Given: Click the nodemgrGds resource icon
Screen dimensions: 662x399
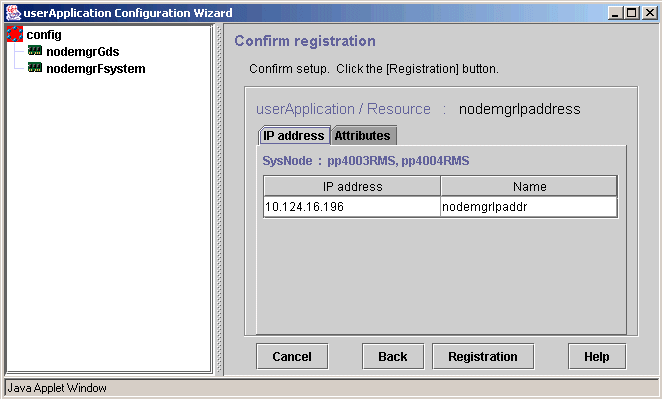Looking at the screenshot, I should [x=35, y=51].
